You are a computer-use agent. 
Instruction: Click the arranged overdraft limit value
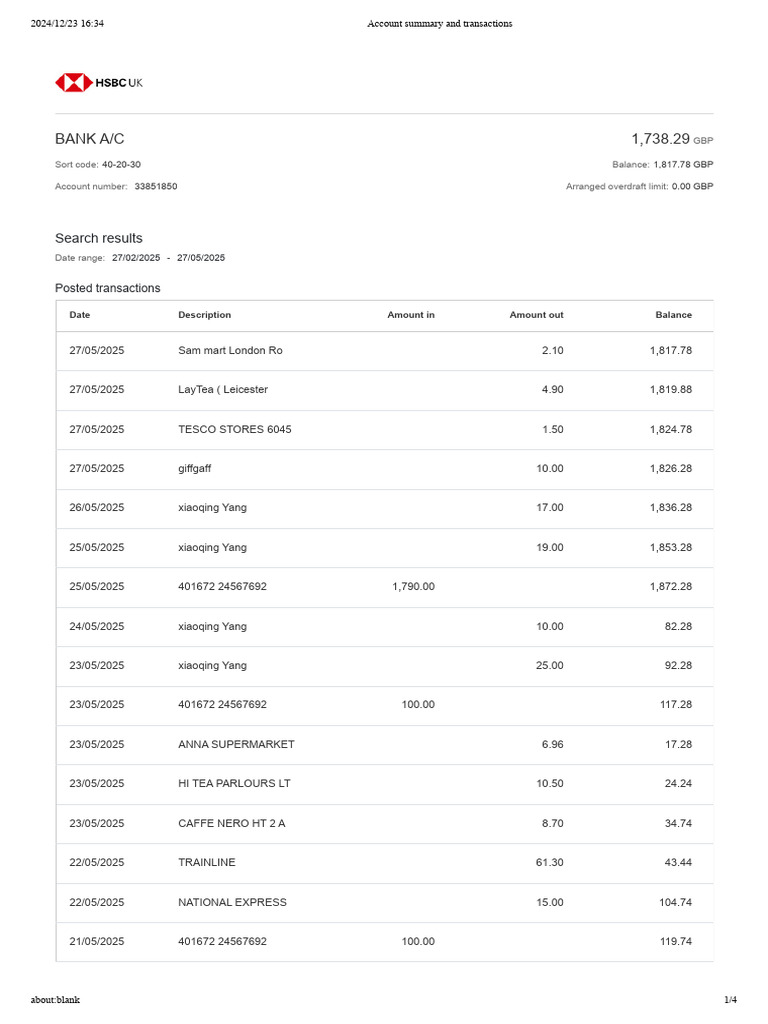(x=692, y=186)
